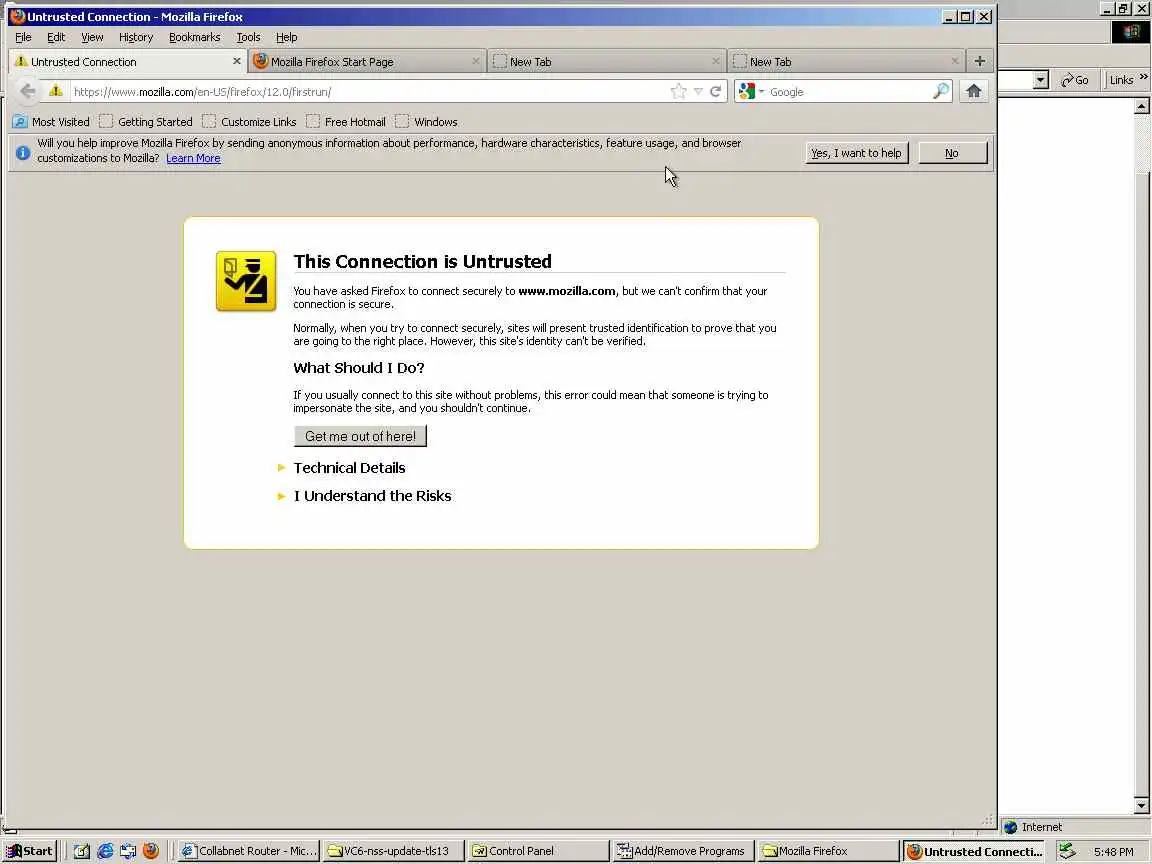Open the Tools menu

point(248,37)
